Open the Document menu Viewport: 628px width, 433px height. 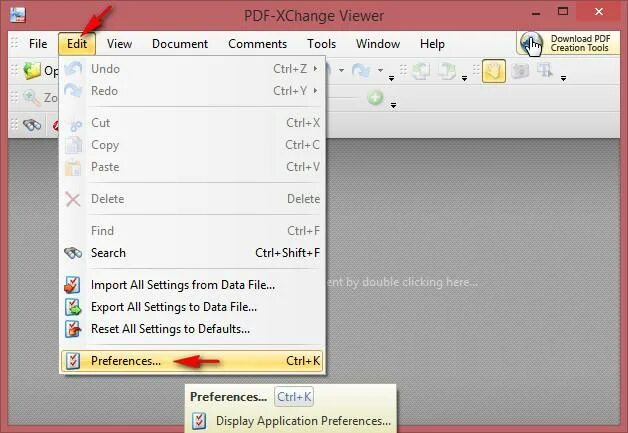click(x=180, y=44)
